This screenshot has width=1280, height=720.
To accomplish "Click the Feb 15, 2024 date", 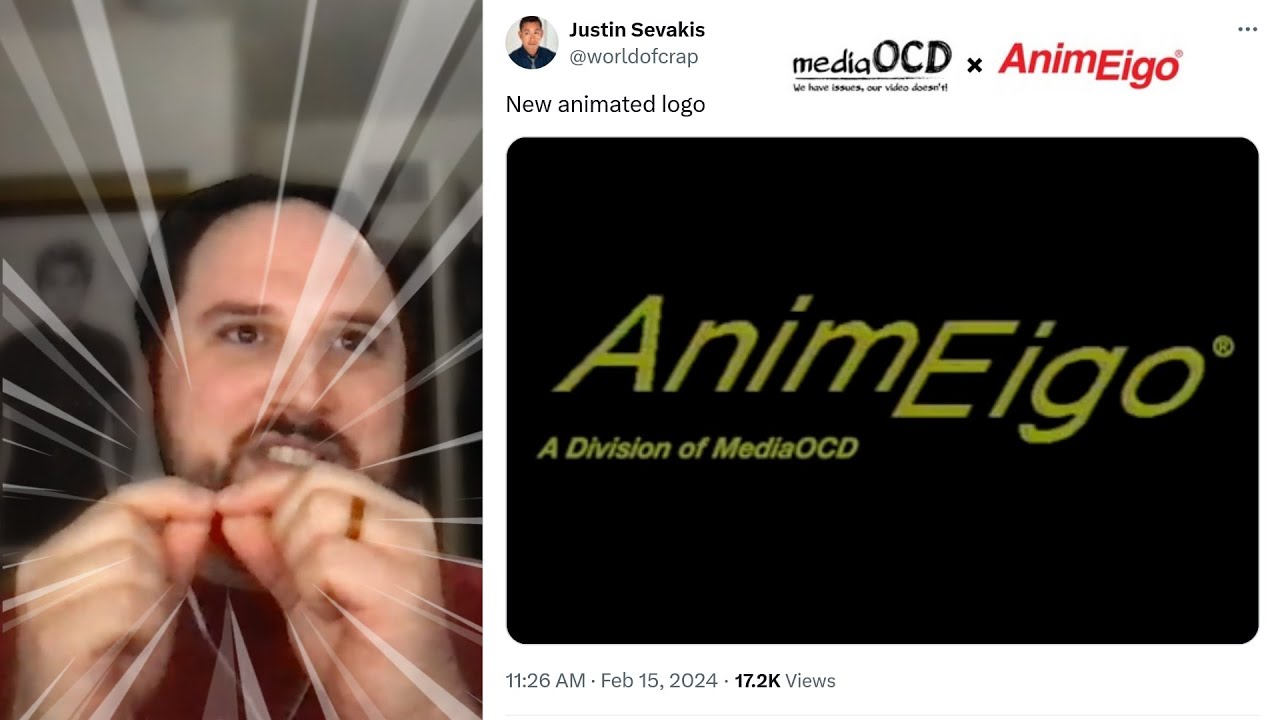I will [658, 681].
